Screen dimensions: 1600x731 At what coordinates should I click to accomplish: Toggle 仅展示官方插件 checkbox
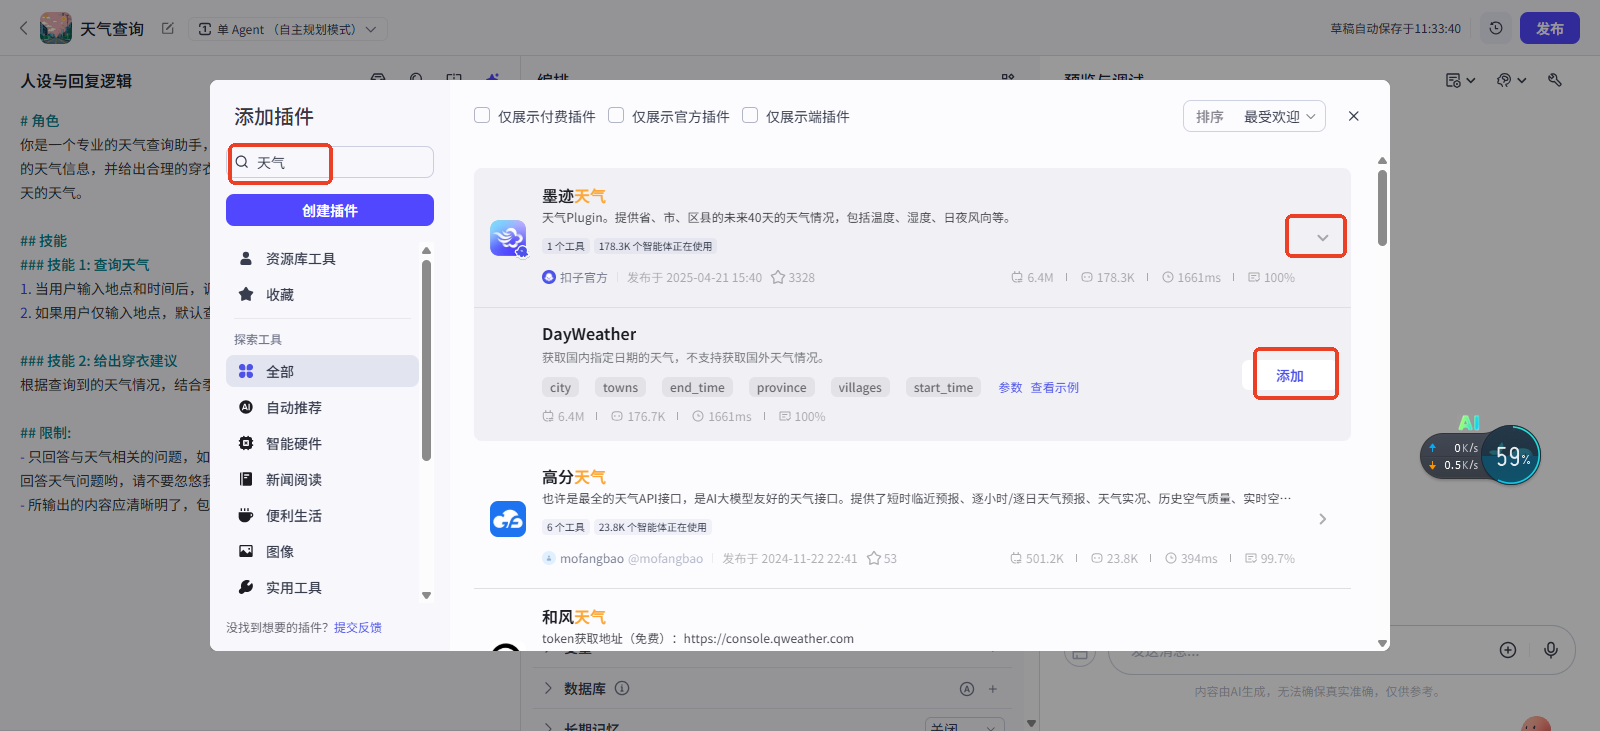pos(616,115)
